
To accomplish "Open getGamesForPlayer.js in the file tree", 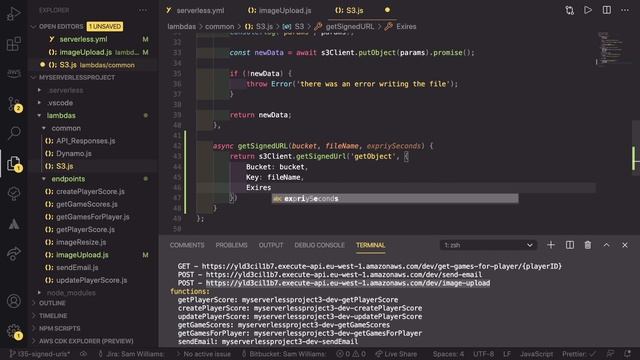I will (x=93, y=217).
